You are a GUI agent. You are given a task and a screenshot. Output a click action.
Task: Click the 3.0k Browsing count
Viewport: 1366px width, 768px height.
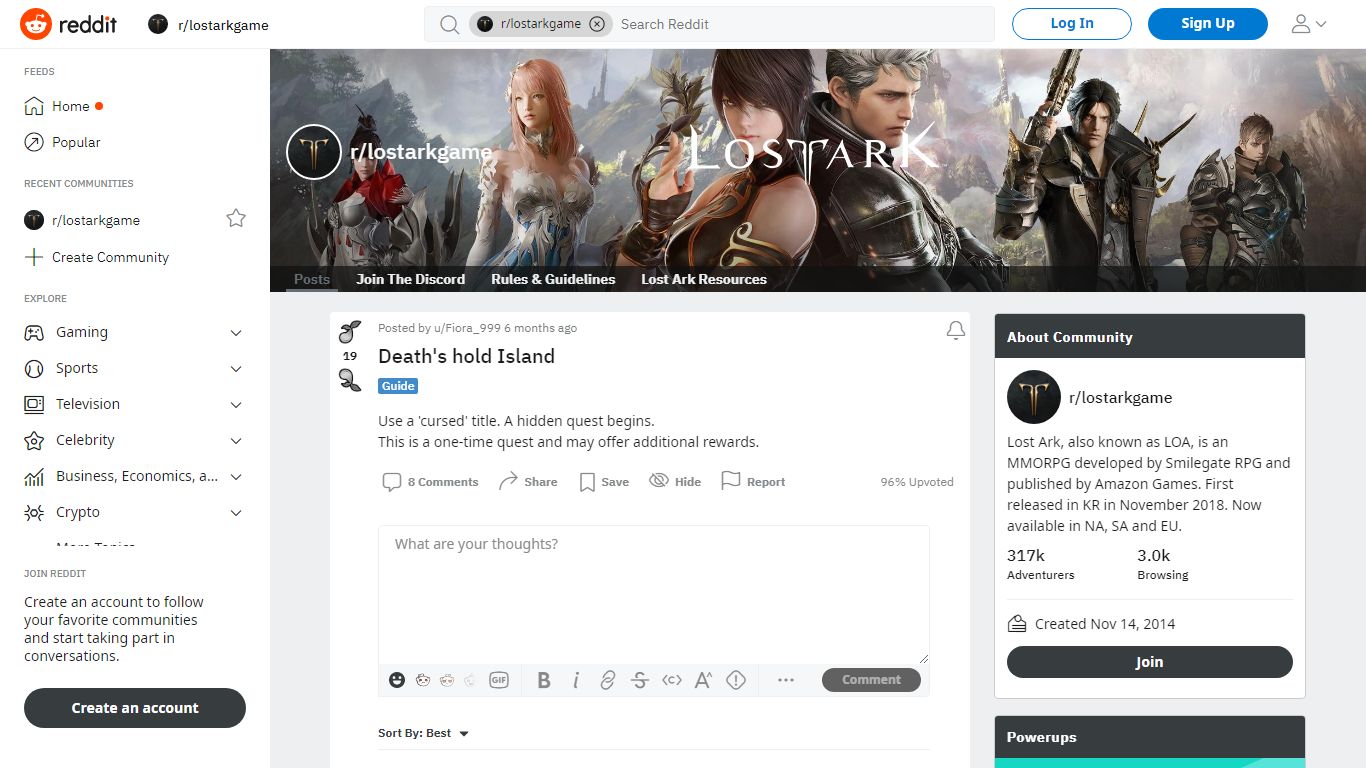click(x=1163, y=564)
